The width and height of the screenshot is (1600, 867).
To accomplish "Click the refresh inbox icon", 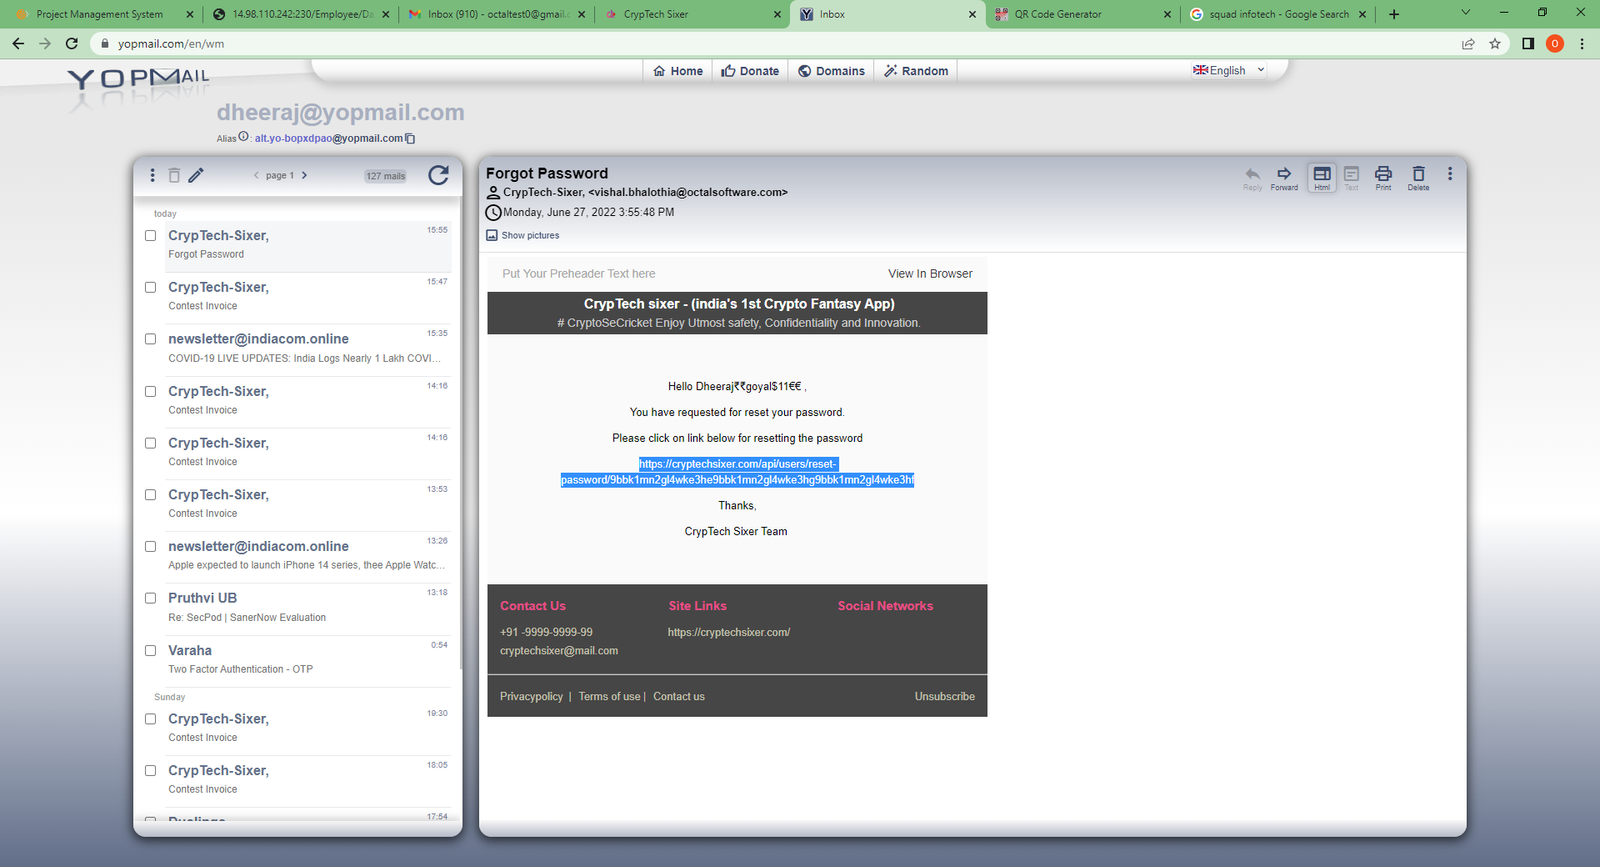I will tap(438, 175).
